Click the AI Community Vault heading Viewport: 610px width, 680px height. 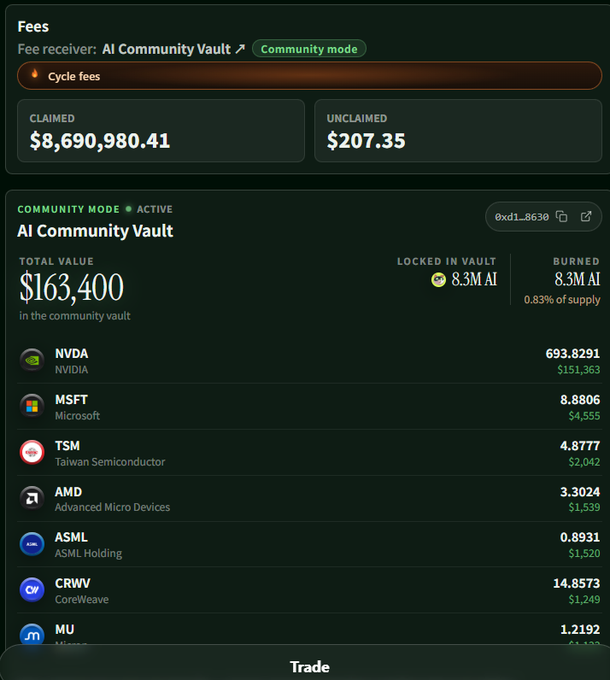[x=95, y=231]
